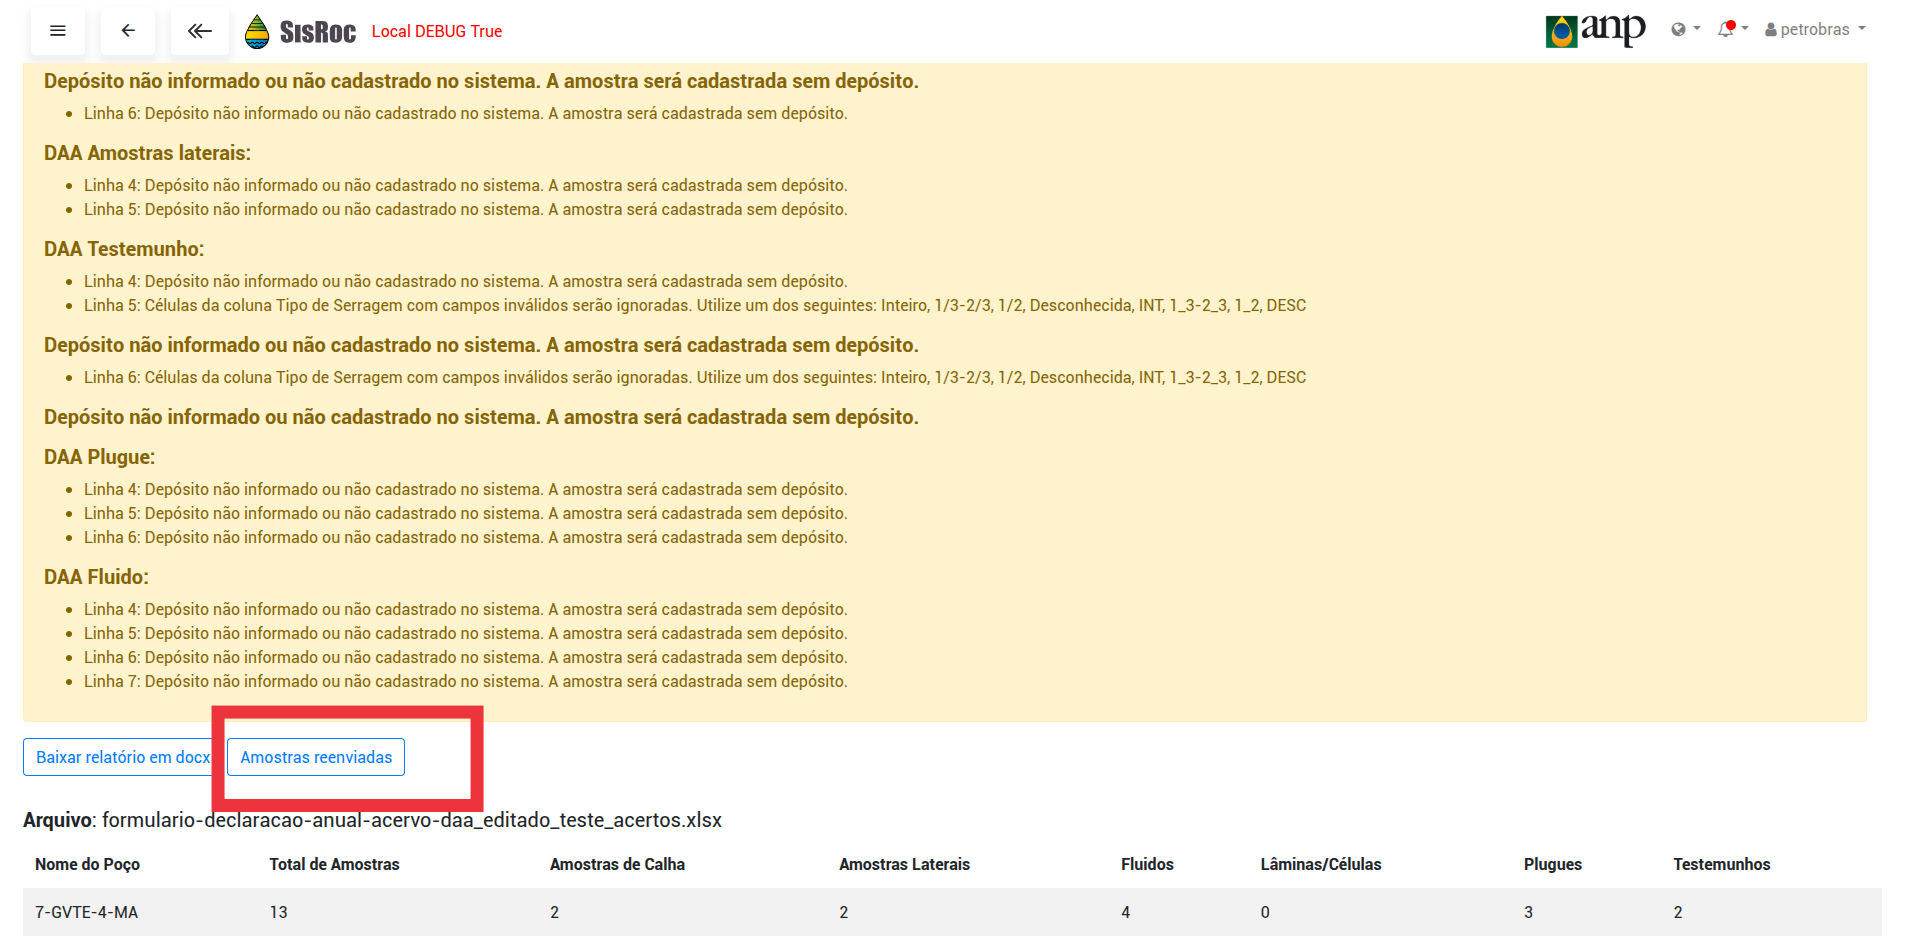Click the Baixar relatório em docx button
The width and height of the screenshot is (1905, 948).
120,757
